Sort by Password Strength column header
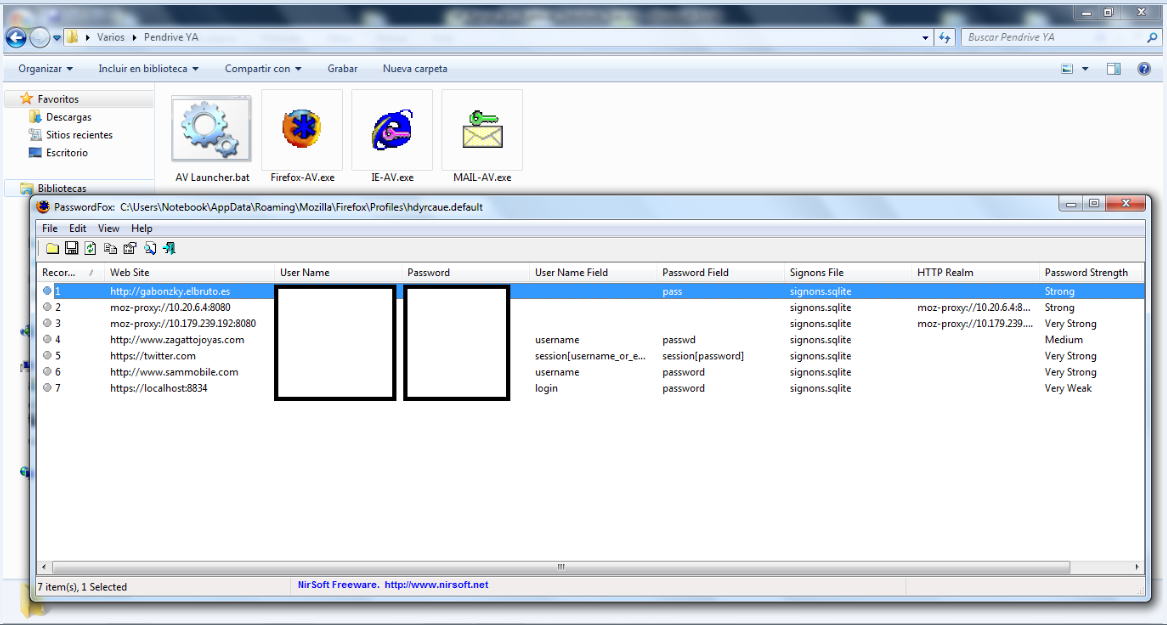 1090,272
